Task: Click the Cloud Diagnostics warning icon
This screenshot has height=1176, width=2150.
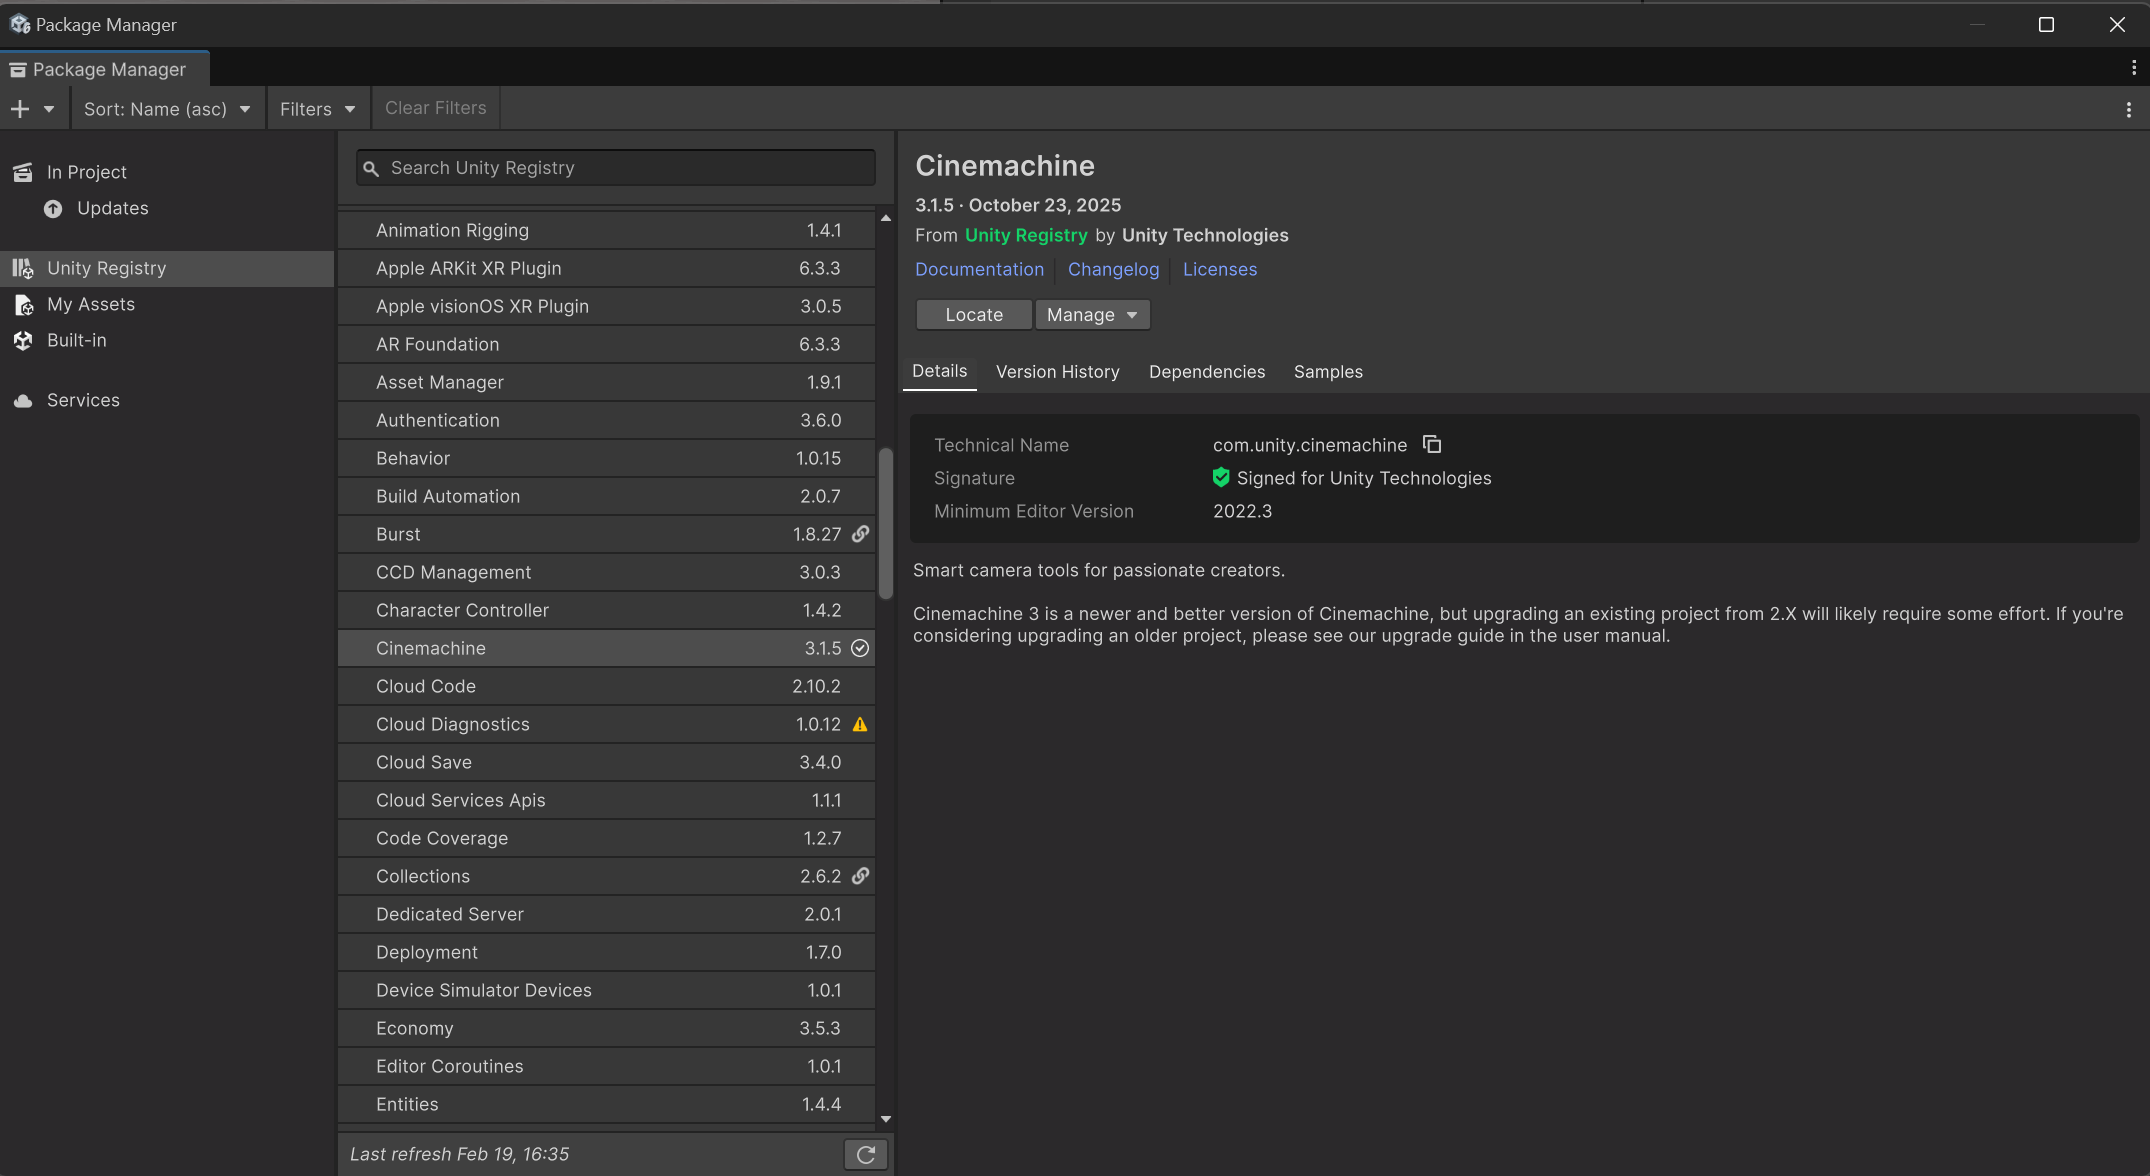Action: click(x=860, y=724)
